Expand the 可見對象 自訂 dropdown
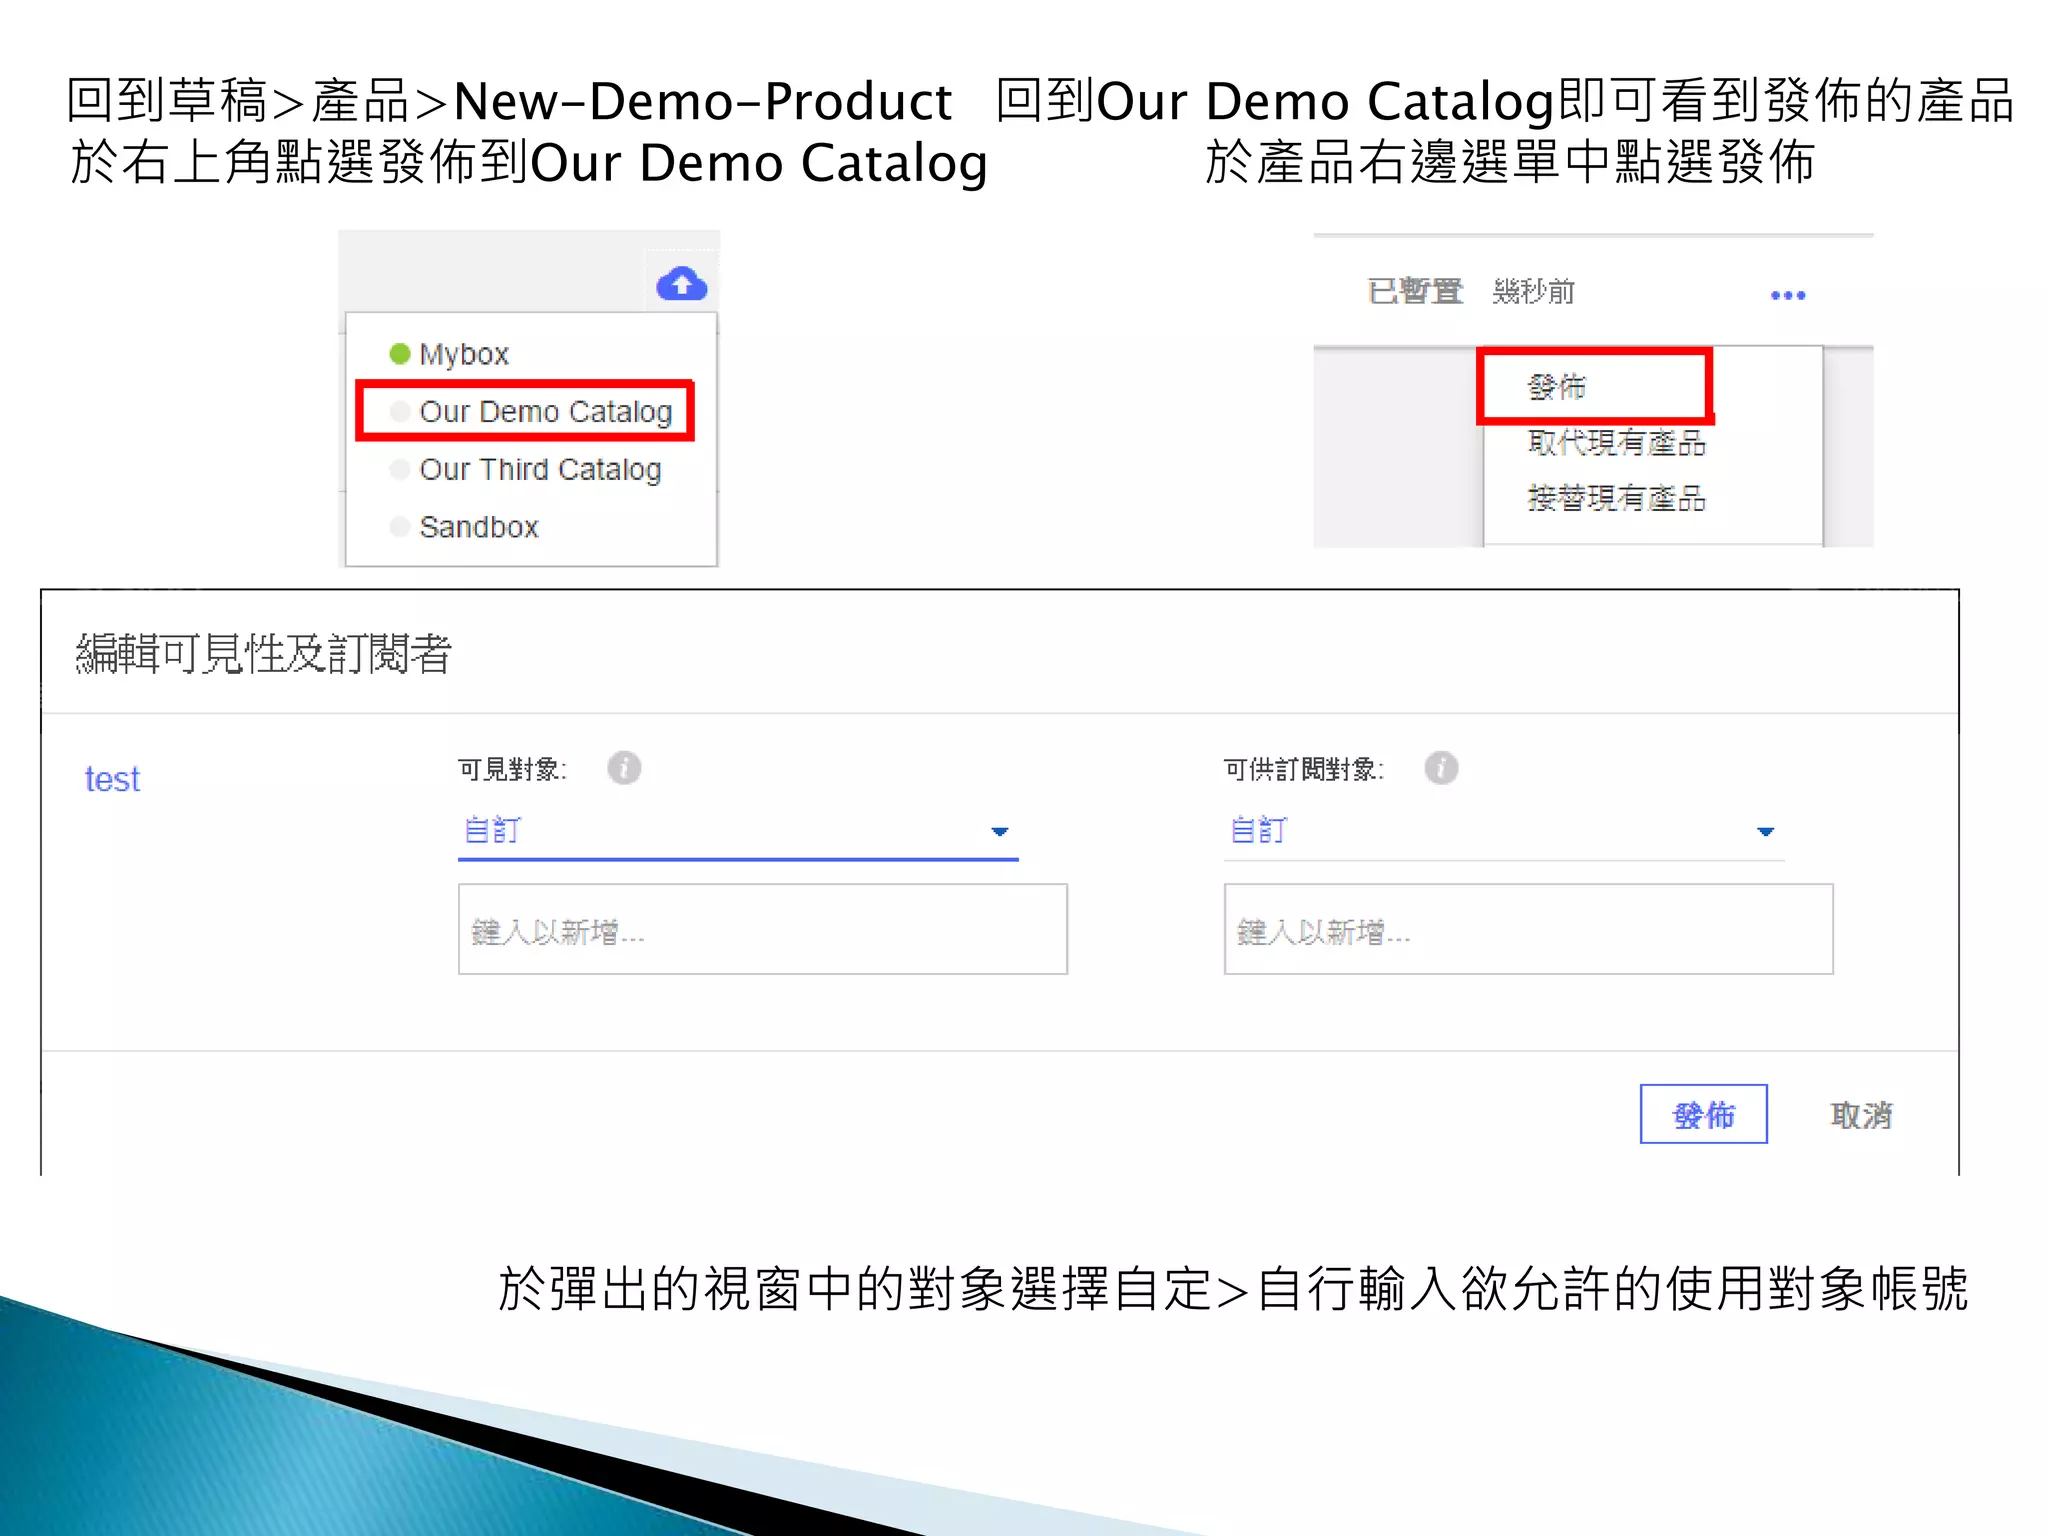Viewport: 2048px width, 1536px height. 738,832
